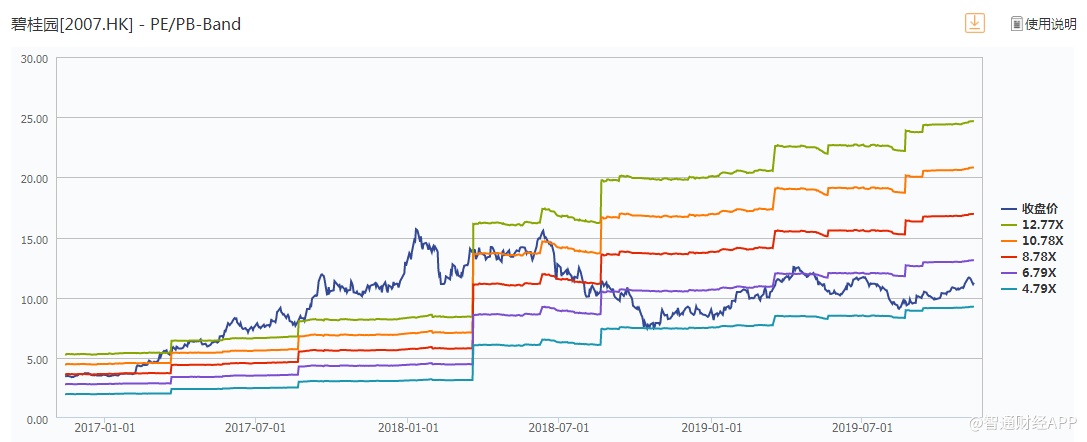The image size is (1087, 442).
Task: Click the red 8.78X band line in chart
Action: tap(700, 250)
